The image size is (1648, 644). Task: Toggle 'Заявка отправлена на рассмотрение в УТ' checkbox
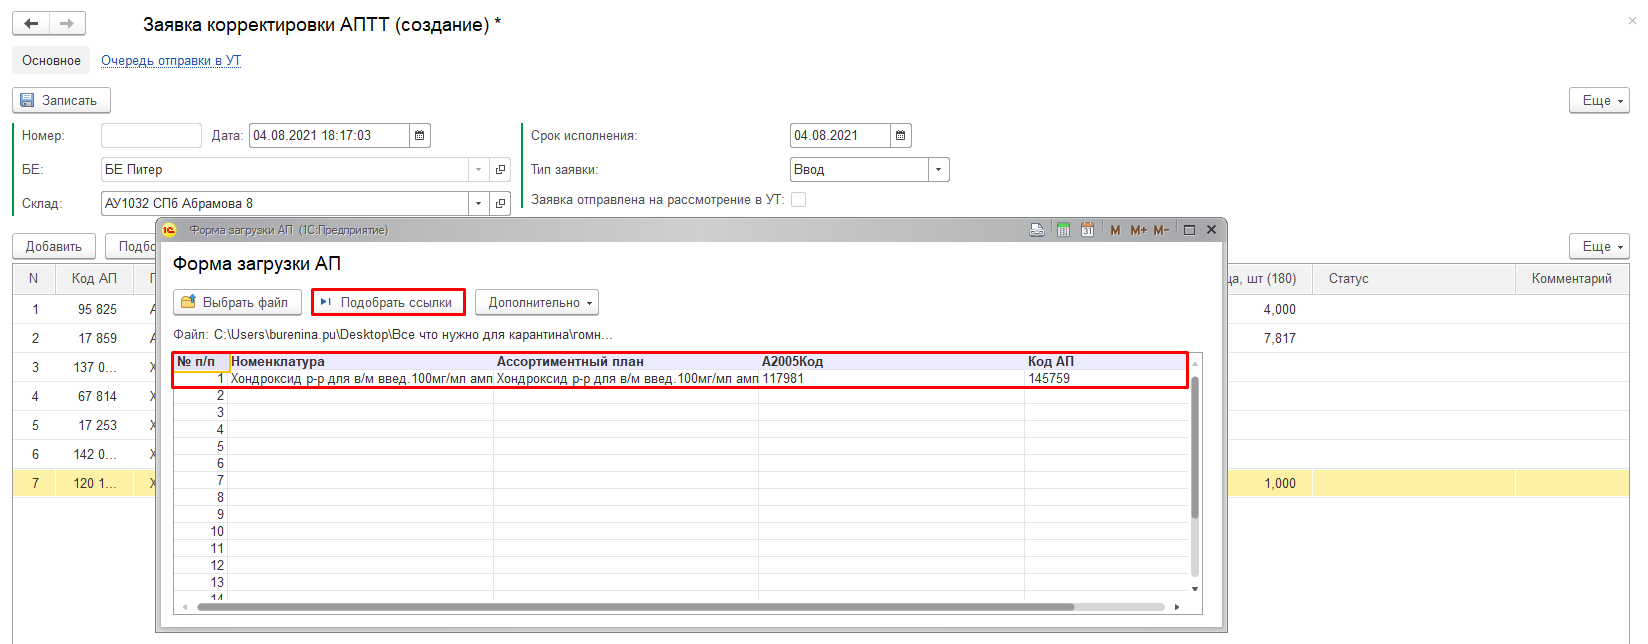click(x=798, y=200)
